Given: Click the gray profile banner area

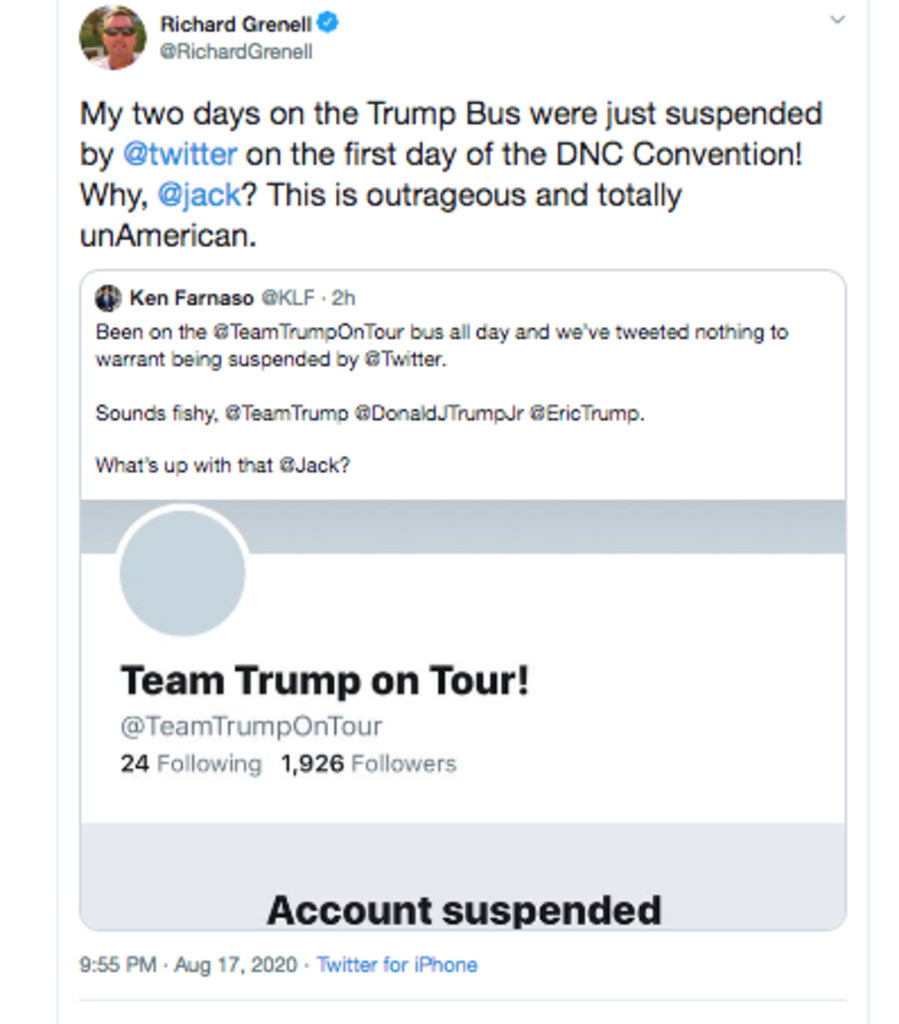Looking at the screenshot, I should 540,526.
